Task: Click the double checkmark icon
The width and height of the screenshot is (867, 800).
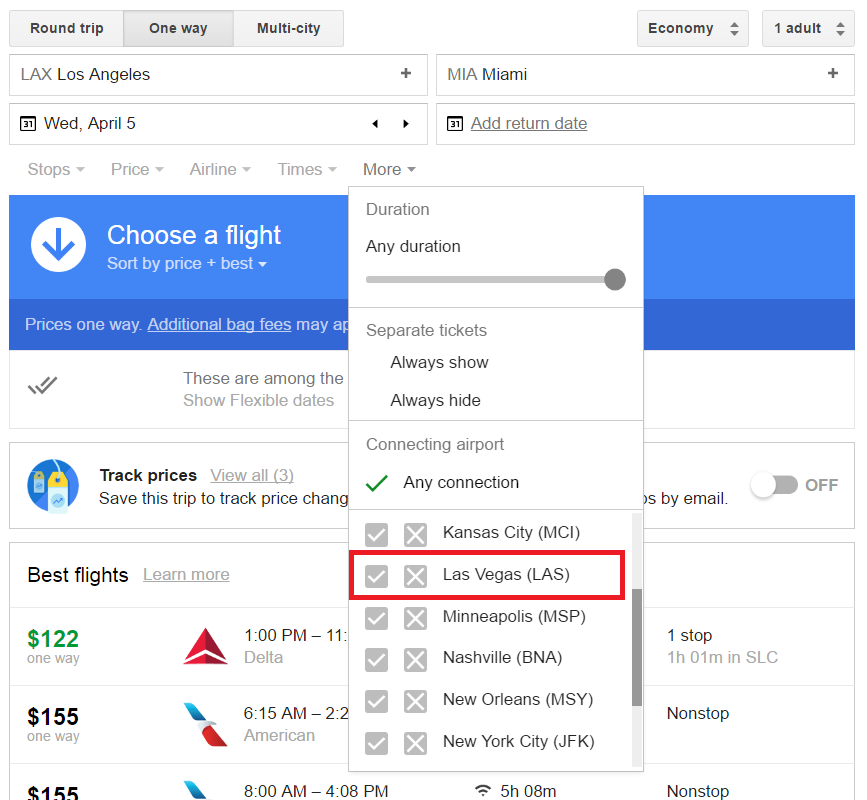Action: click(43, 385)
